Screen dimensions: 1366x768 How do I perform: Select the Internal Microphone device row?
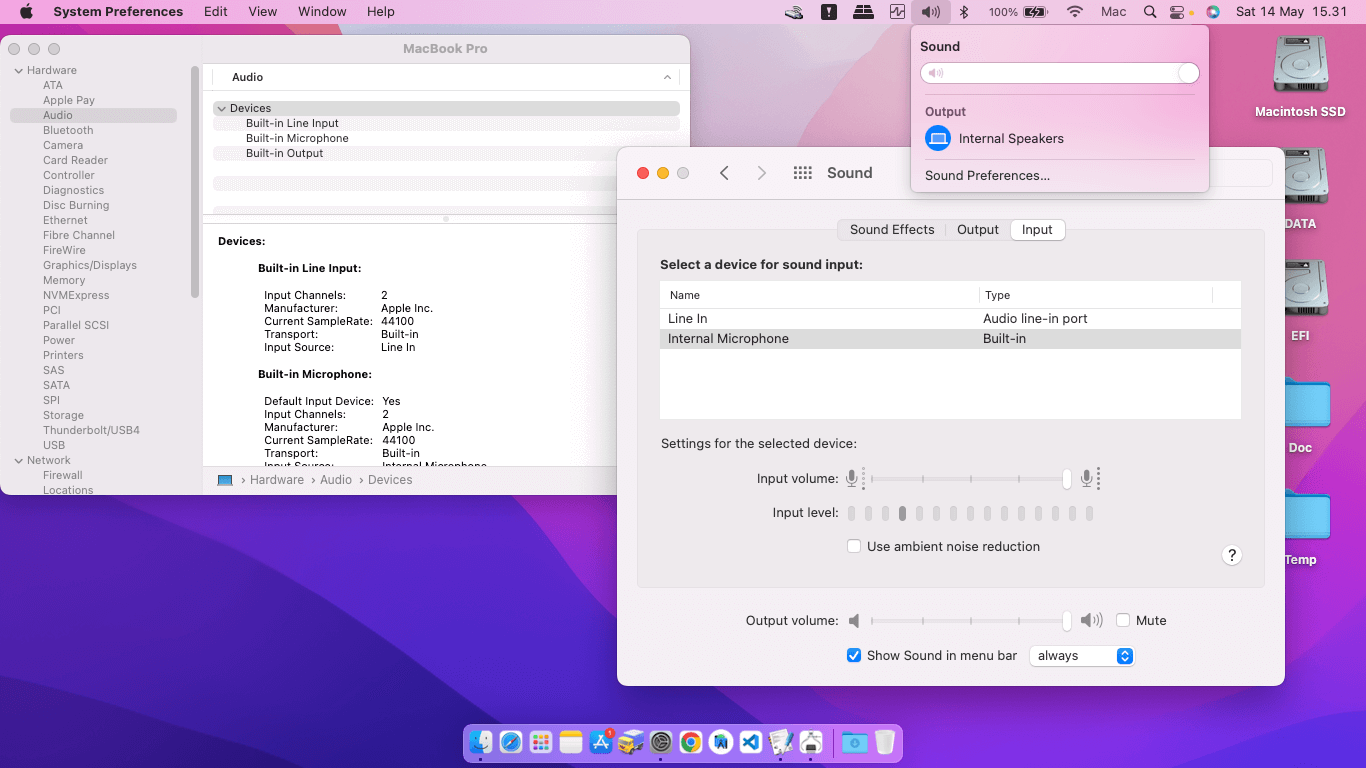pyautogui.click(x=950, y=339)
